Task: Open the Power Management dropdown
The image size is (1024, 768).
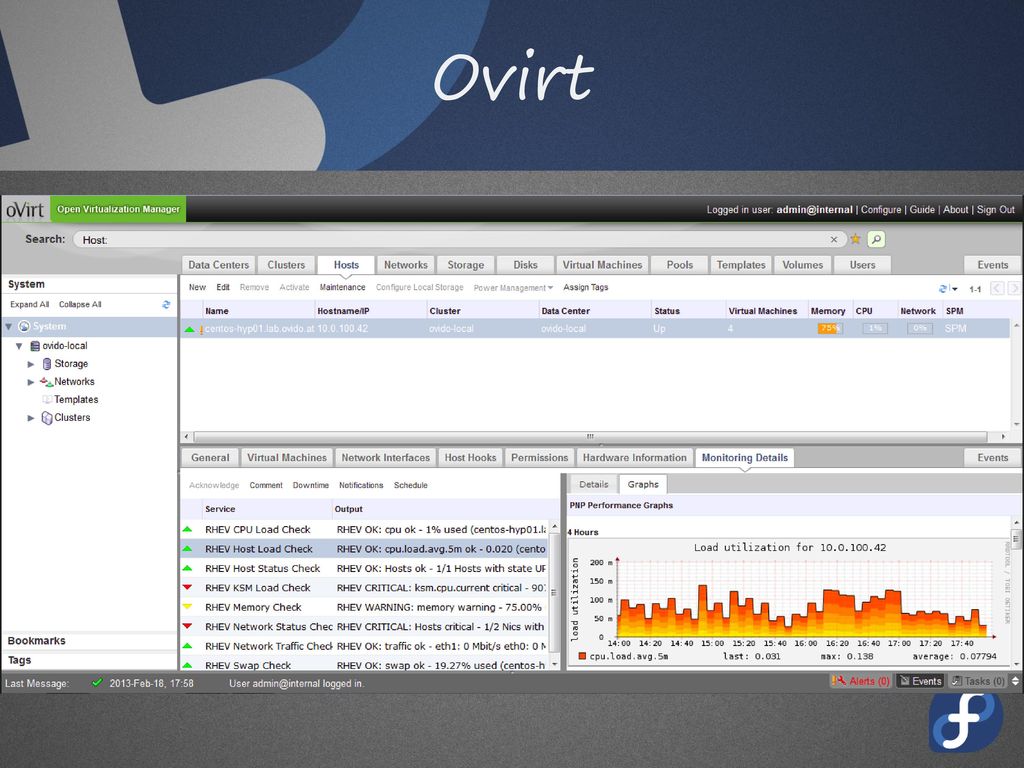Action: tap(513, 287)
